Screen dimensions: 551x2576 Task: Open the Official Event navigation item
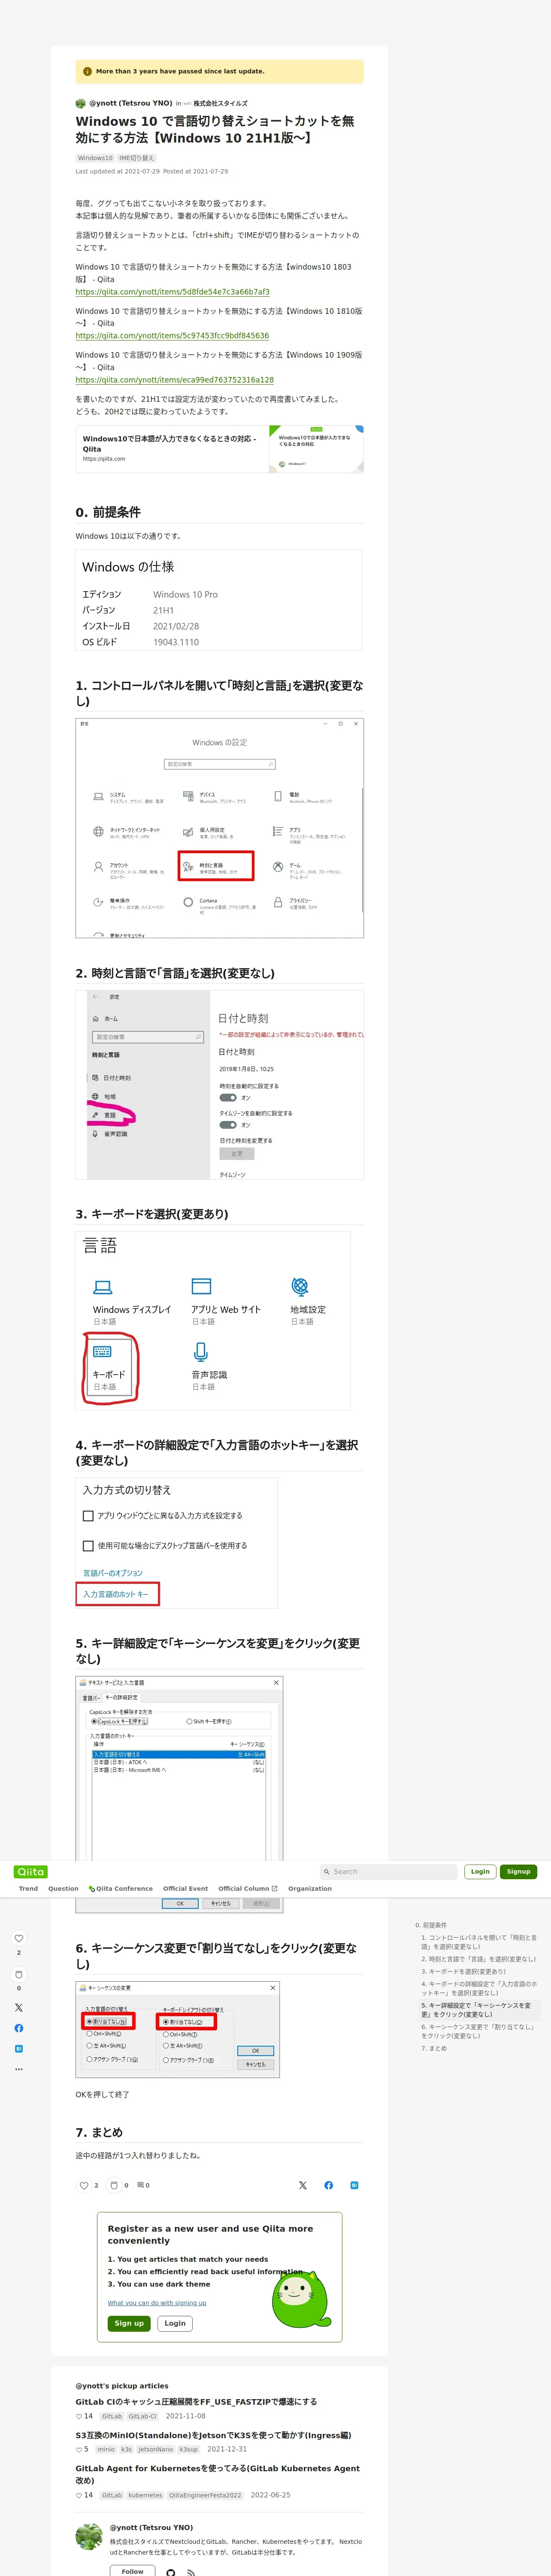(x=185, y=1889)
